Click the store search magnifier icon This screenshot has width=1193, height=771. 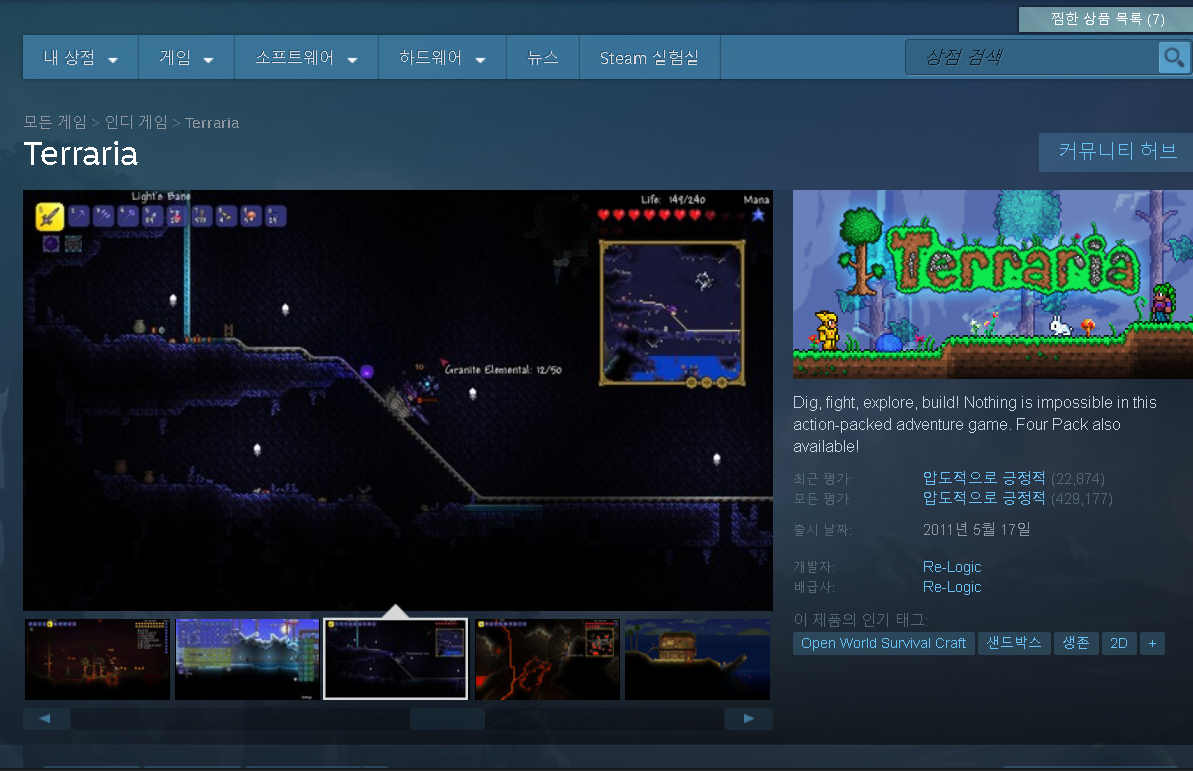[1174, 57]
